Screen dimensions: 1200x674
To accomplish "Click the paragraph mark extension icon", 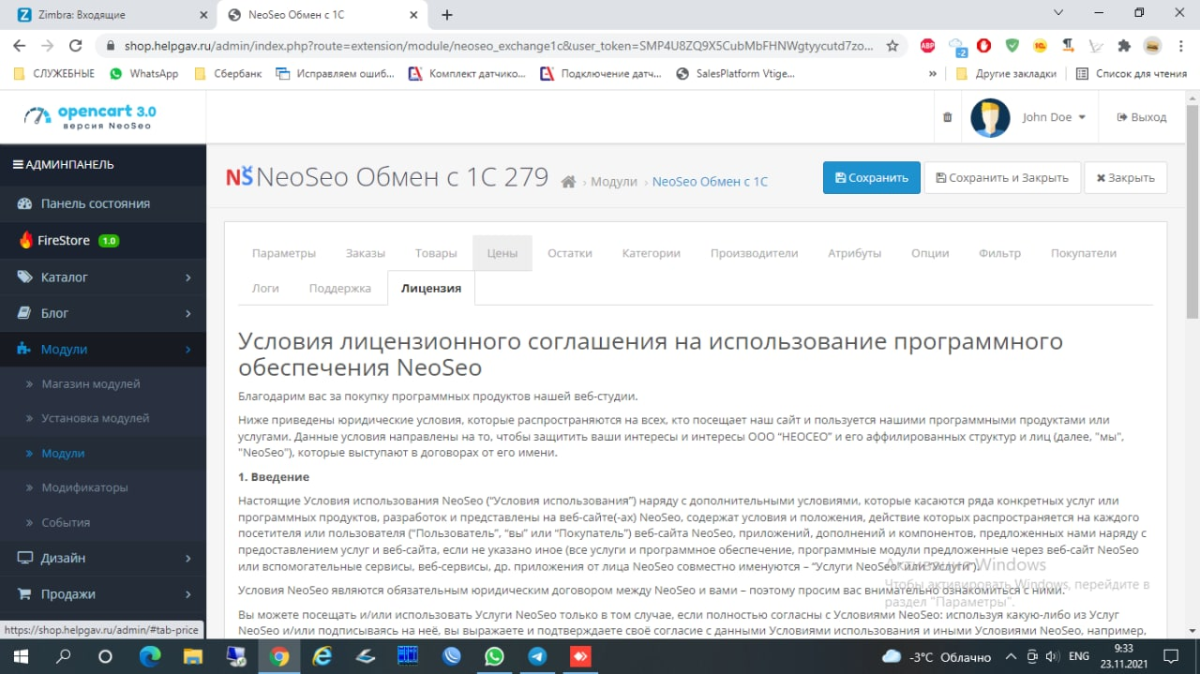I will (x=1068, y=45).
